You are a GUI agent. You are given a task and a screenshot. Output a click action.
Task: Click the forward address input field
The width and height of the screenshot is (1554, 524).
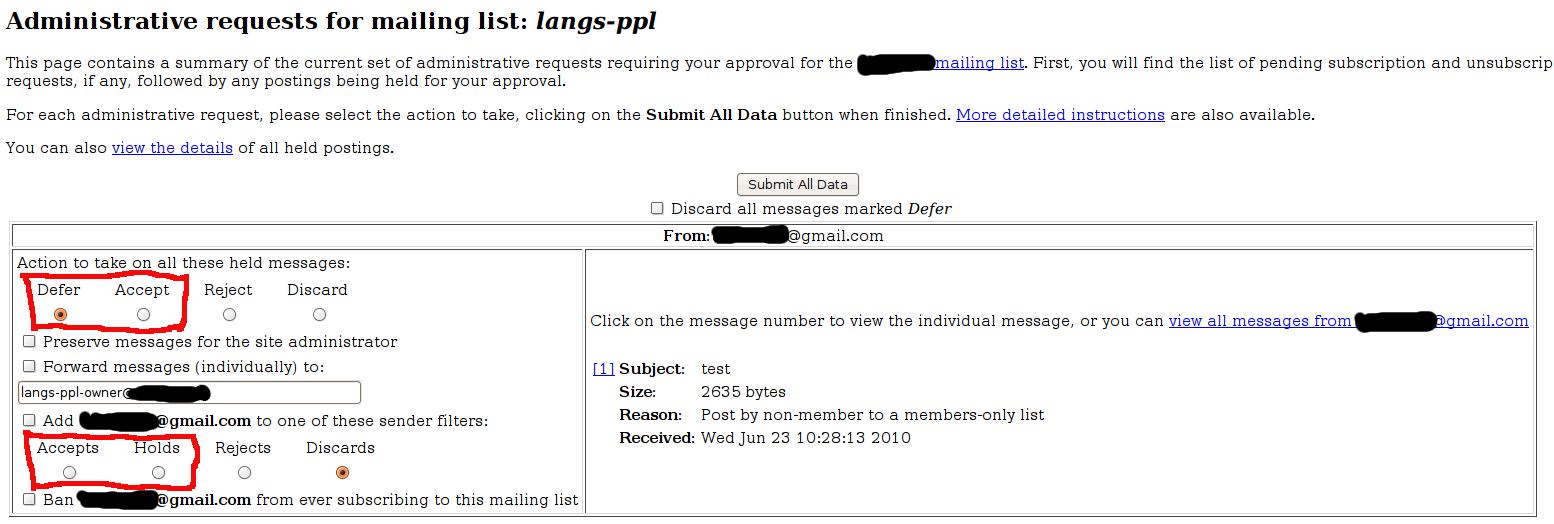189,393
